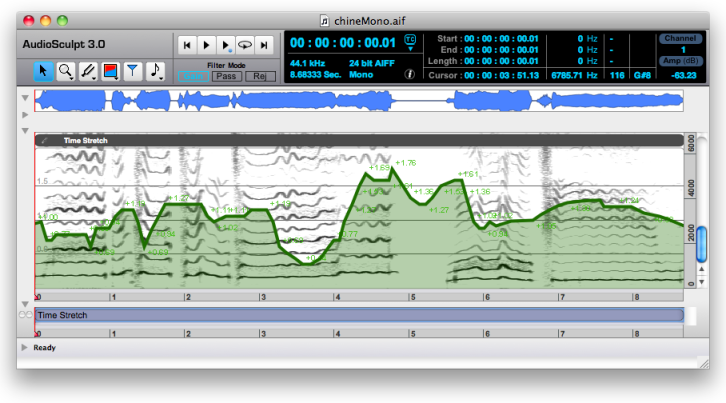The image size is (726, 403).
Task: Click the +1.27 breakpoint near second 2
Action: [167, 203]
